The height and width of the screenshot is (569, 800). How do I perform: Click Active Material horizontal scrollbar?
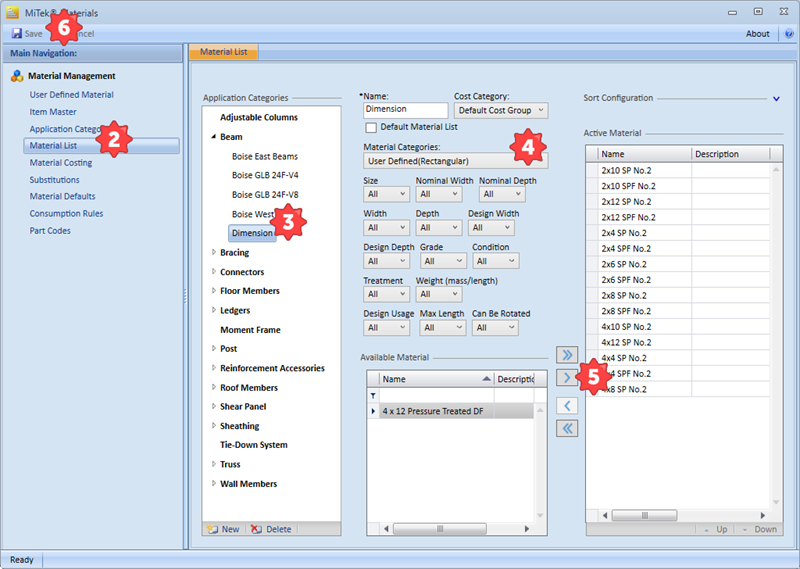pos(644,515)
